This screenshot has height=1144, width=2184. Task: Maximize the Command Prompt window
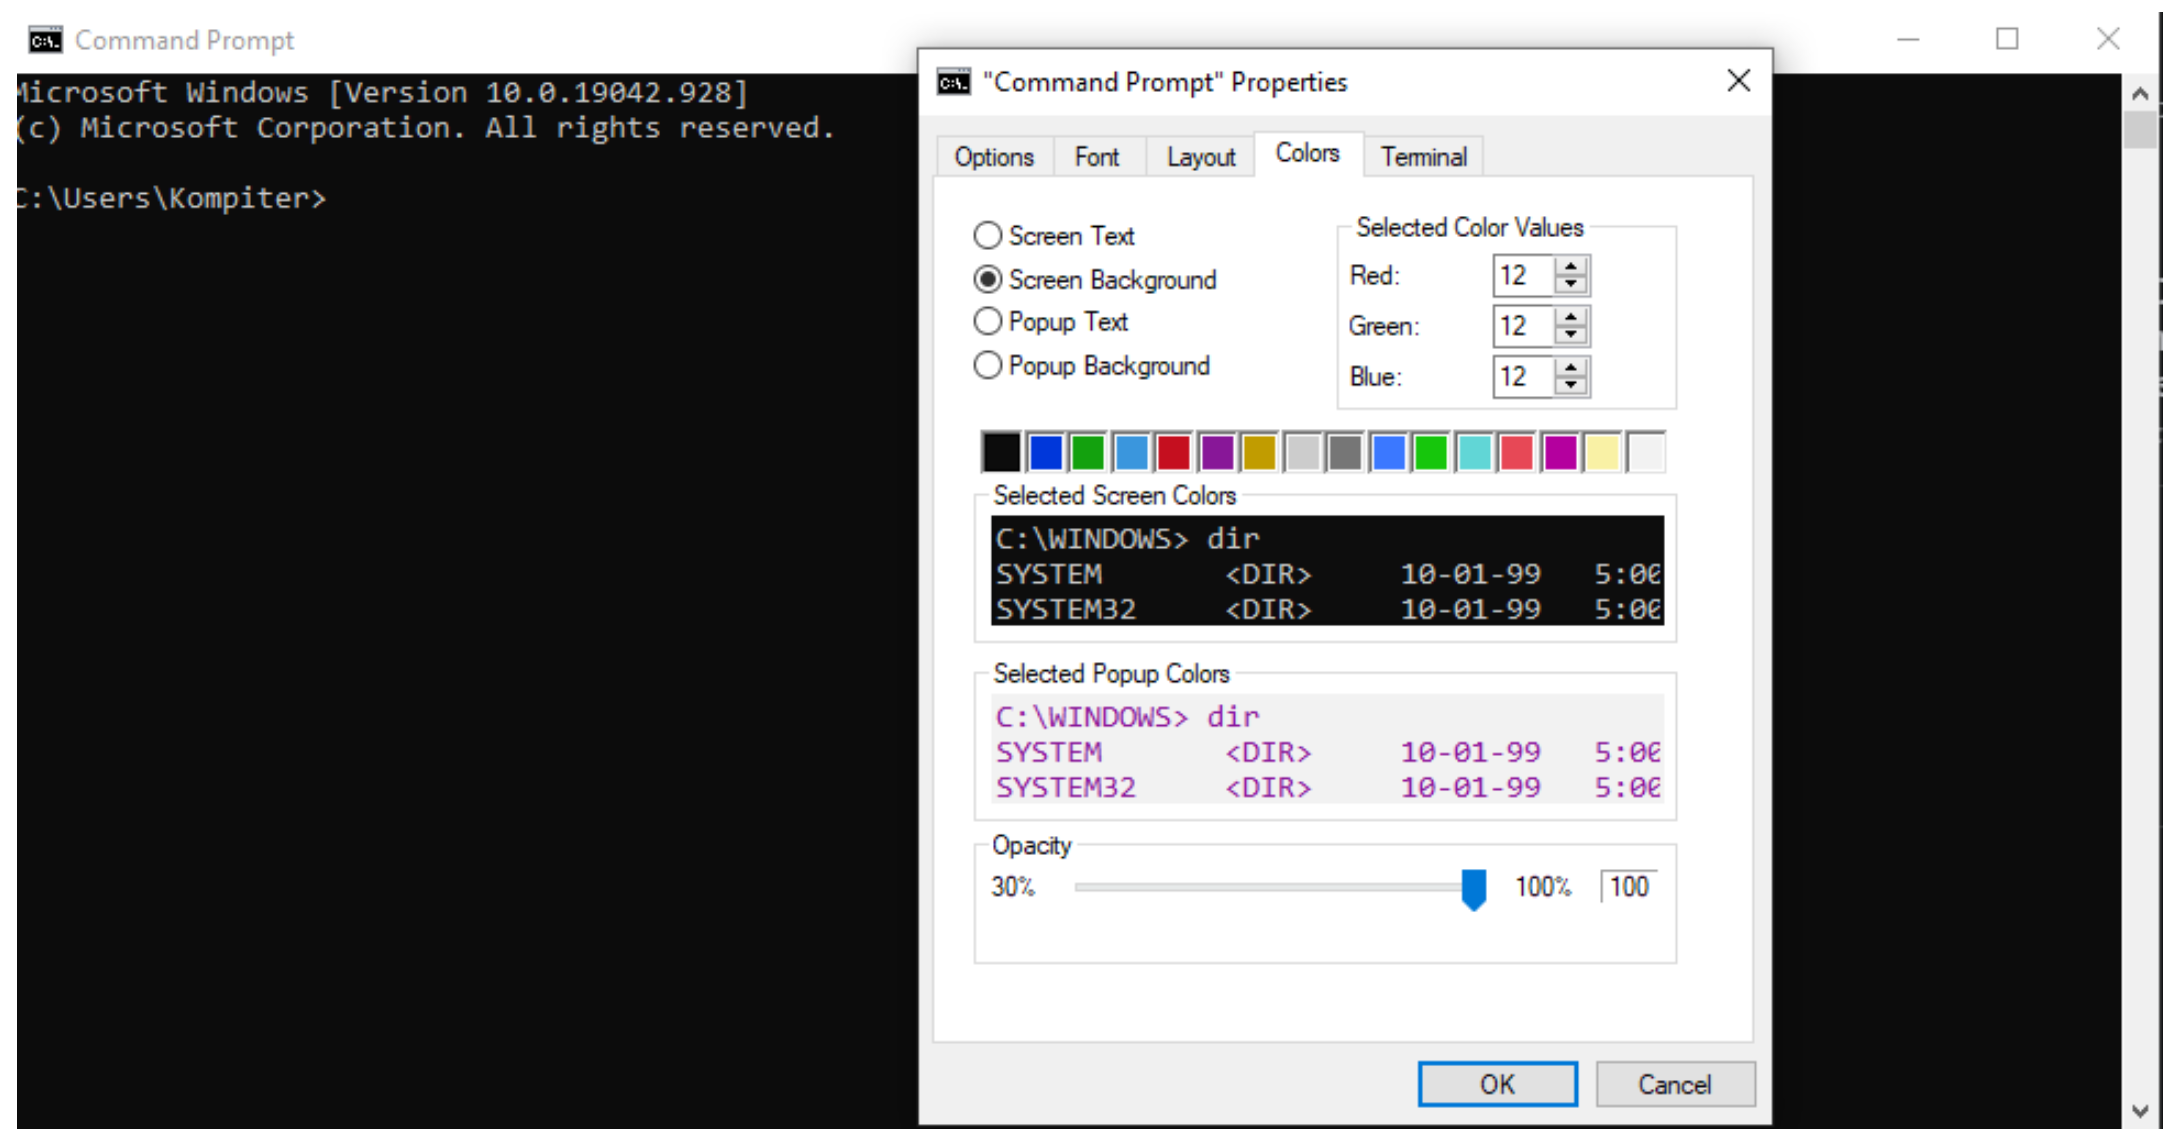[x=2007, y=40]
